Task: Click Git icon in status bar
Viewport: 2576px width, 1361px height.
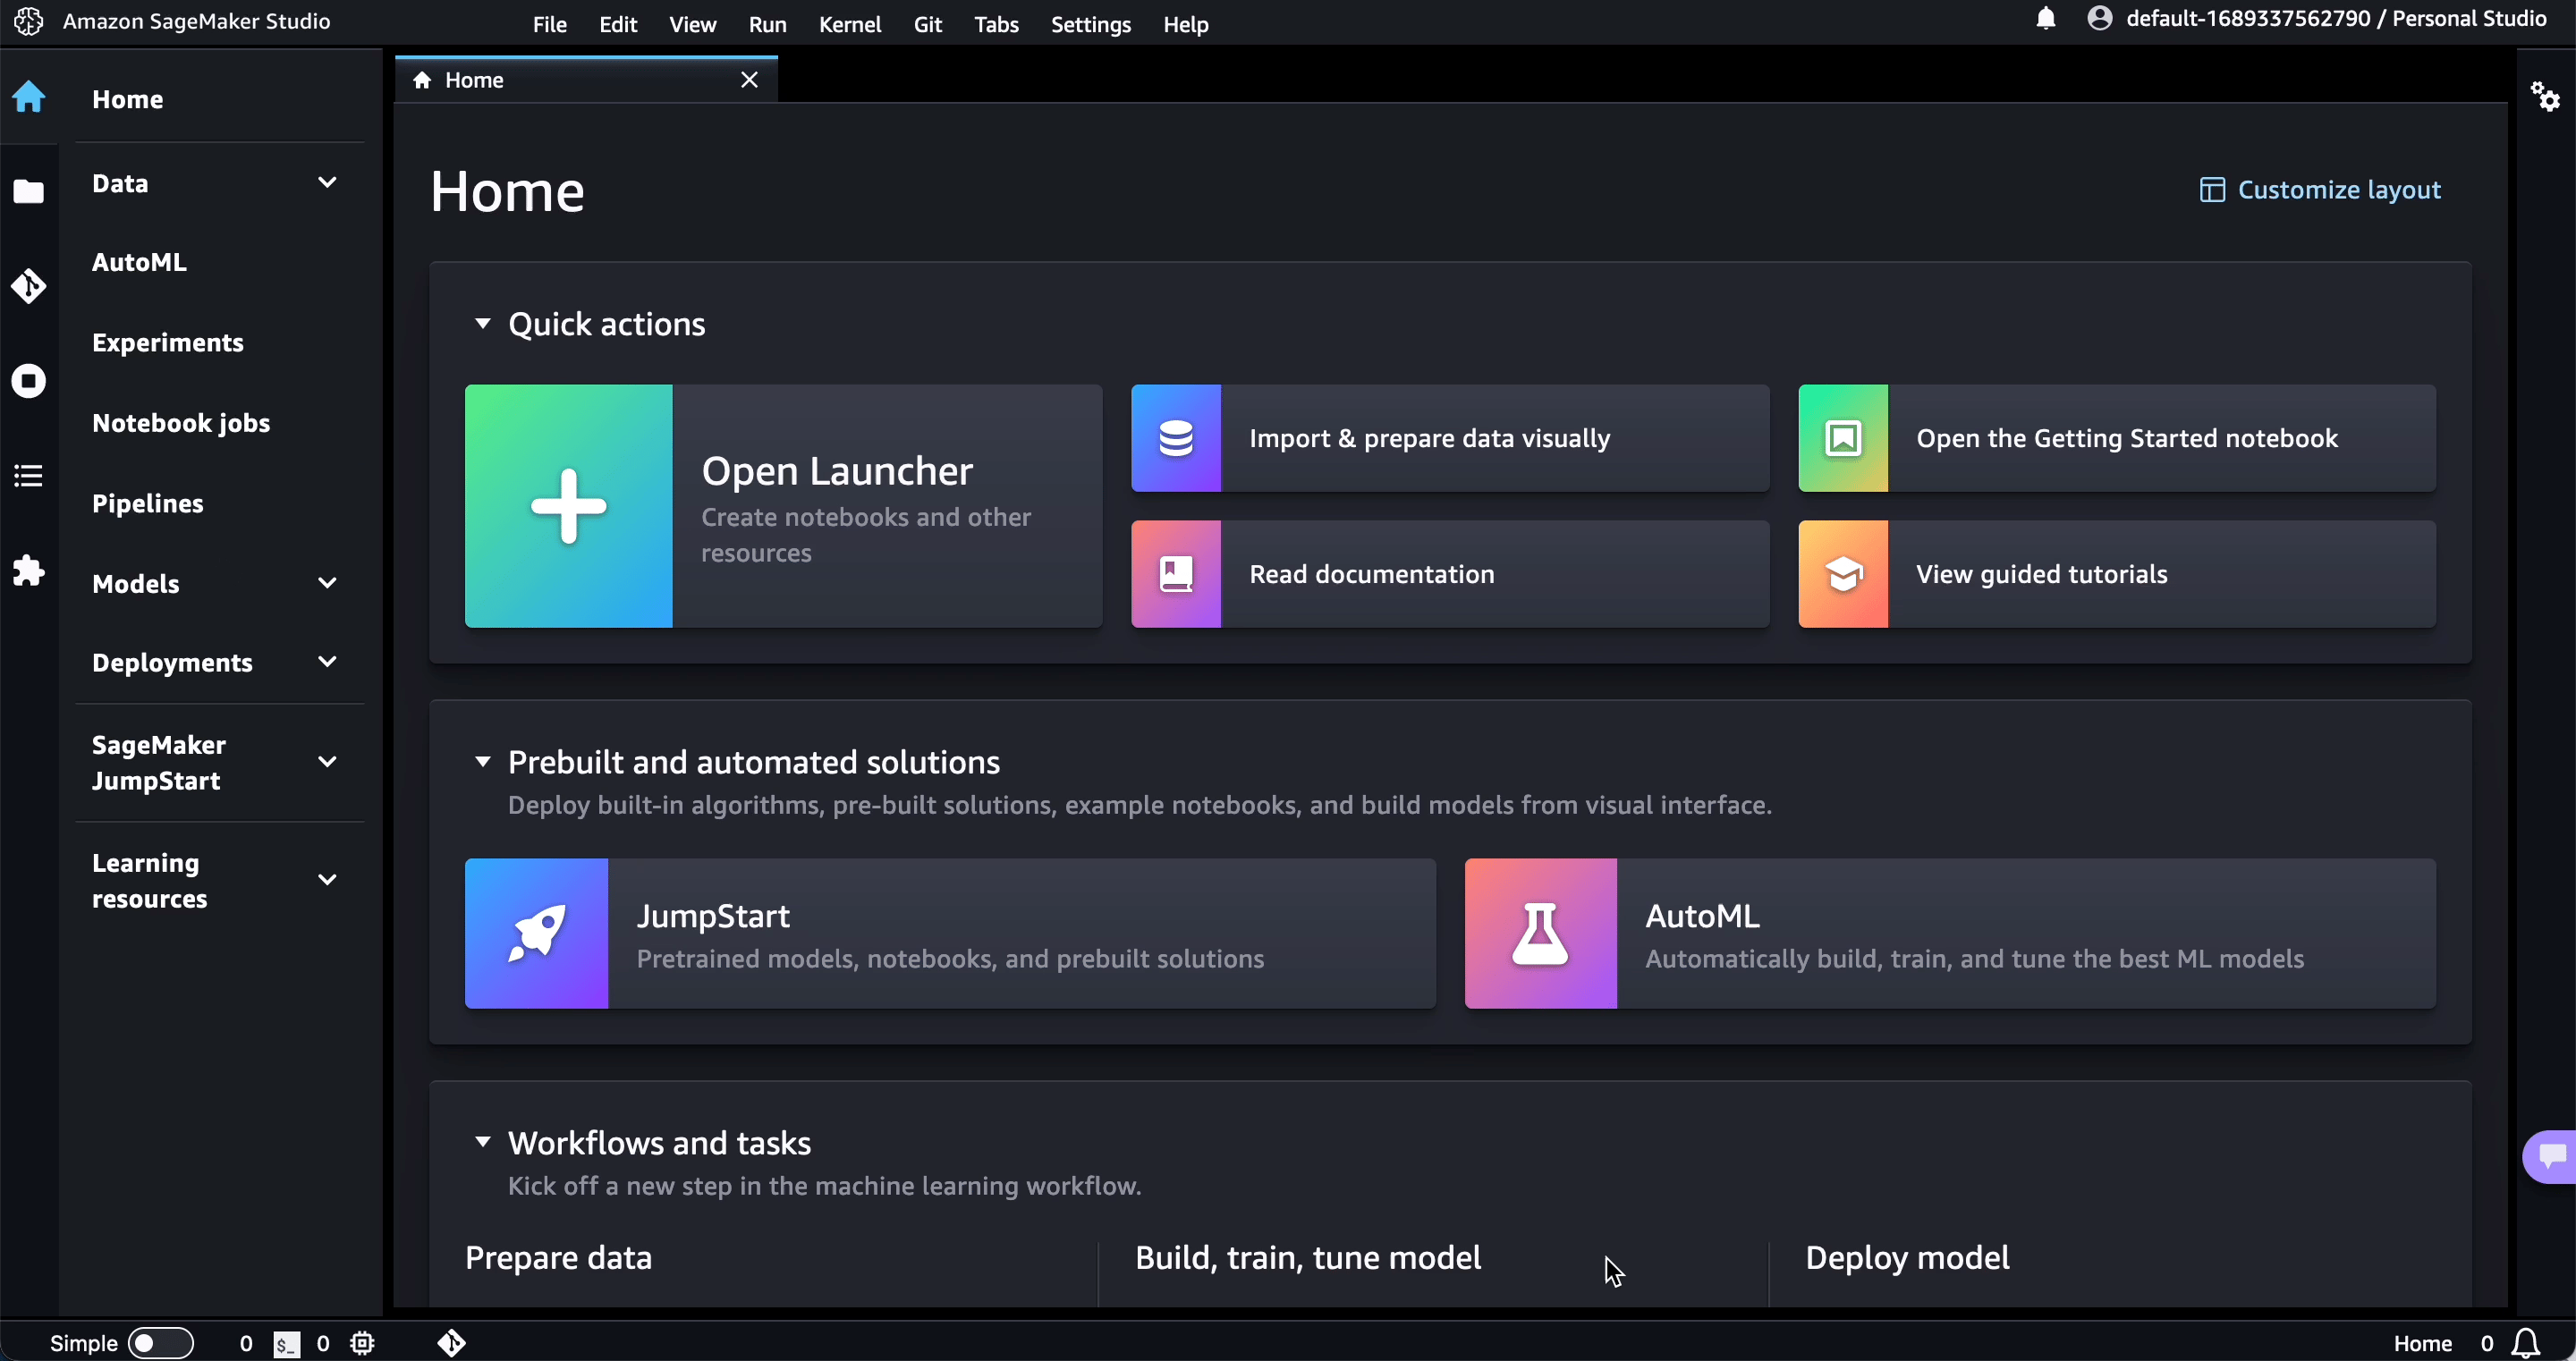Action: coord(451,1342)
